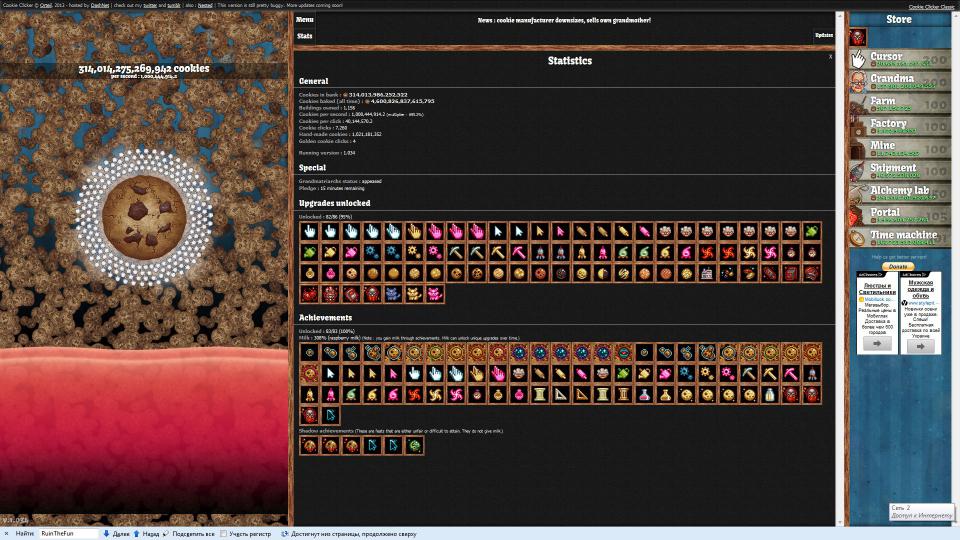Click the find bar search text field
The width and height of the screenshot is (960, 540).
pos(67,534)
